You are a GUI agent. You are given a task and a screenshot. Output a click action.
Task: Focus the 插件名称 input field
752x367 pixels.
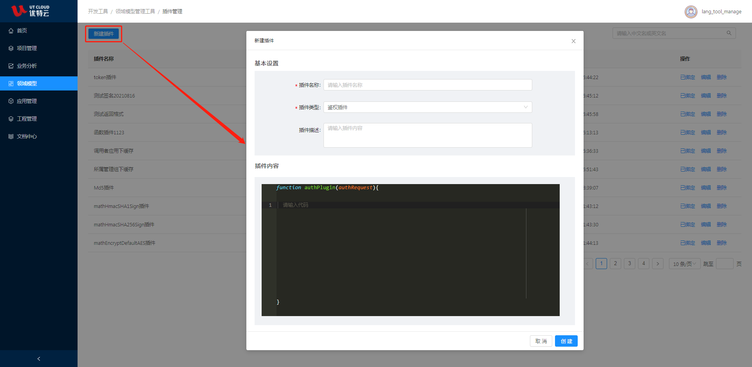coord(428,85)
